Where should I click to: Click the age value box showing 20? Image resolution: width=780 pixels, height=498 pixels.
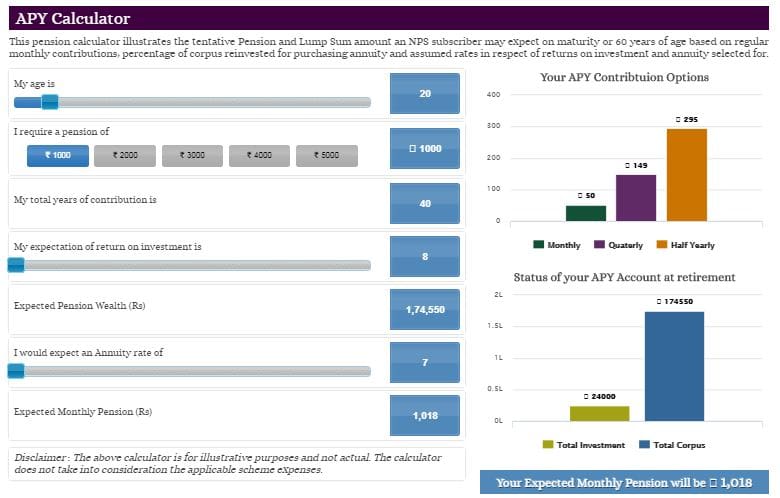(x=425, y=93)
